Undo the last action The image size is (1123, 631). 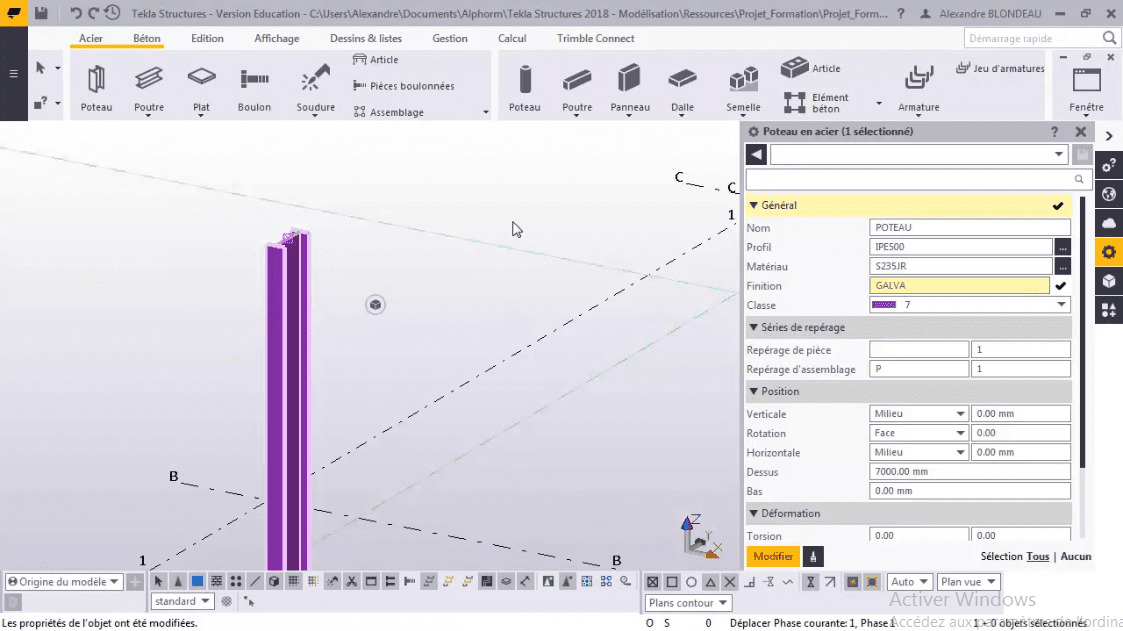pos(75,13)
